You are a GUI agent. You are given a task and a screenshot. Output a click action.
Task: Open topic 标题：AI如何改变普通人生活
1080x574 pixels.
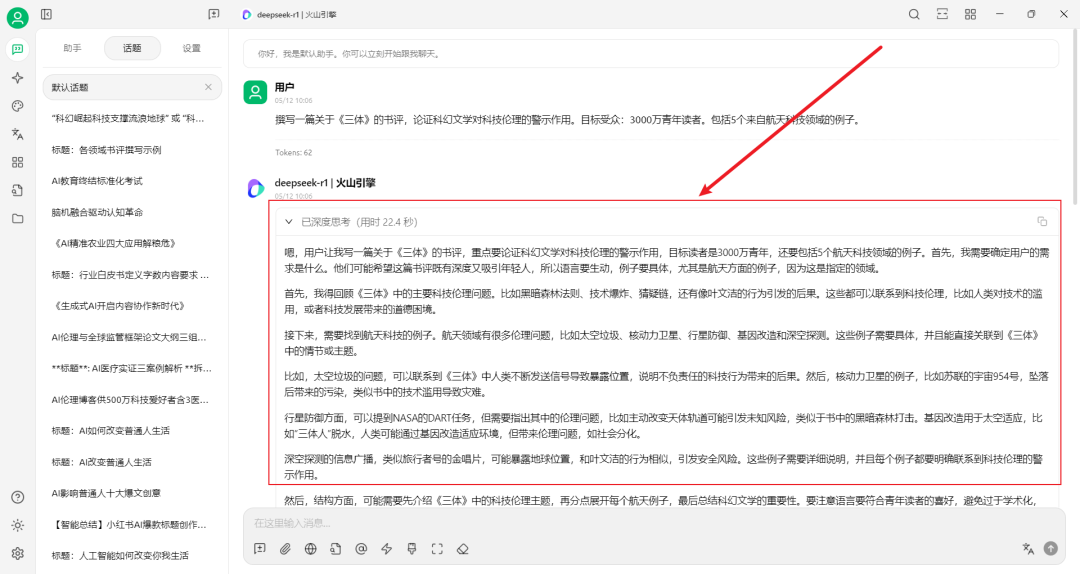132,431
